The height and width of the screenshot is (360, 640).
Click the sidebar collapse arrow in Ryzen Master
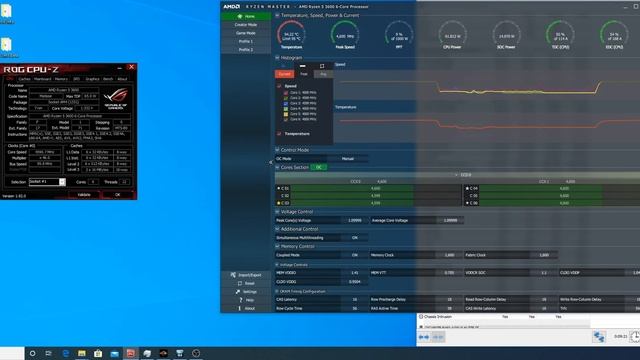(x=270, y=162)
